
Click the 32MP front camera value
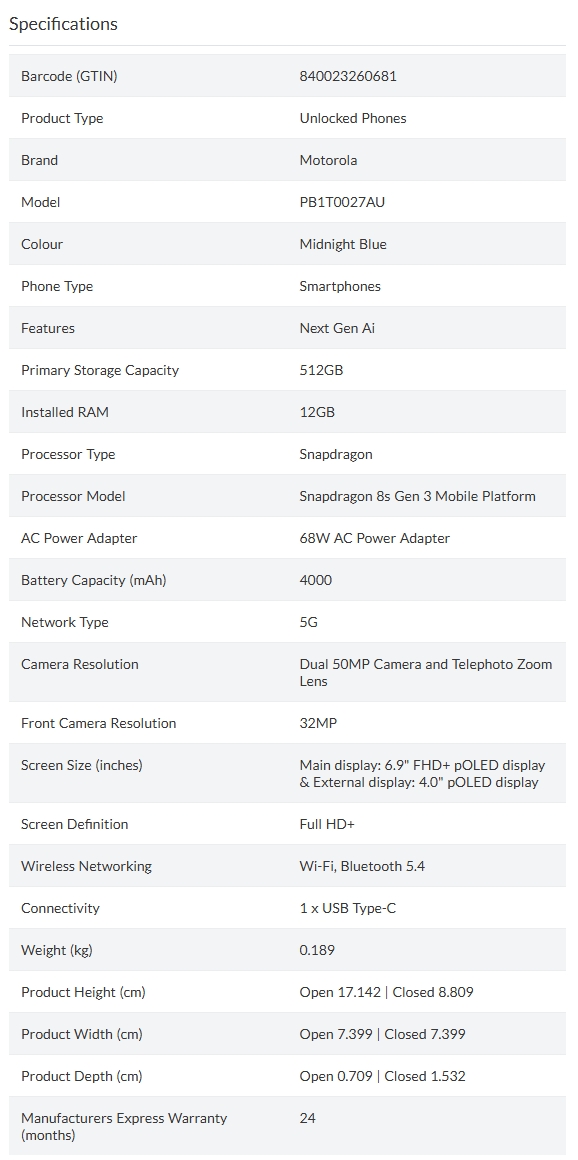(x=318, y=724)
